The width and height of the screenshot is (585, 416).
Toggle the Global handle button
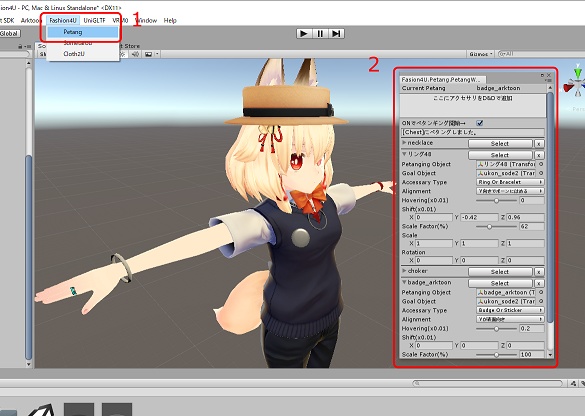point(9,34)
